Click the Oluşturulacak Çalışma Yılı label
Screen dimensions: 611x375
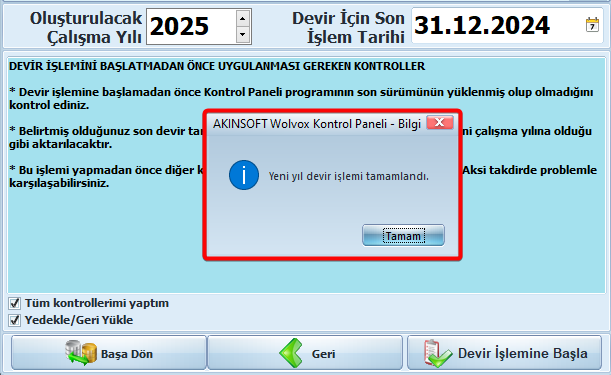(86, 28)
